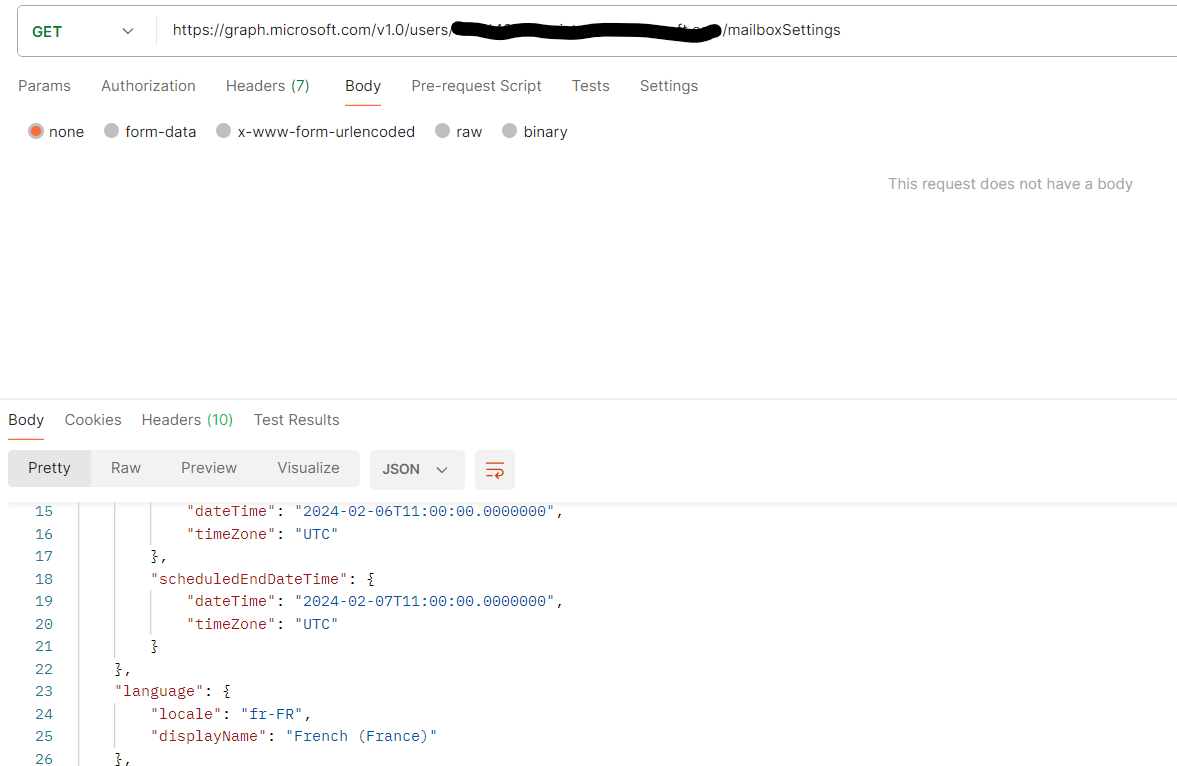Click the "locale" key on line 24
This screenshot has height=766, width=1177.
(185, 714)
